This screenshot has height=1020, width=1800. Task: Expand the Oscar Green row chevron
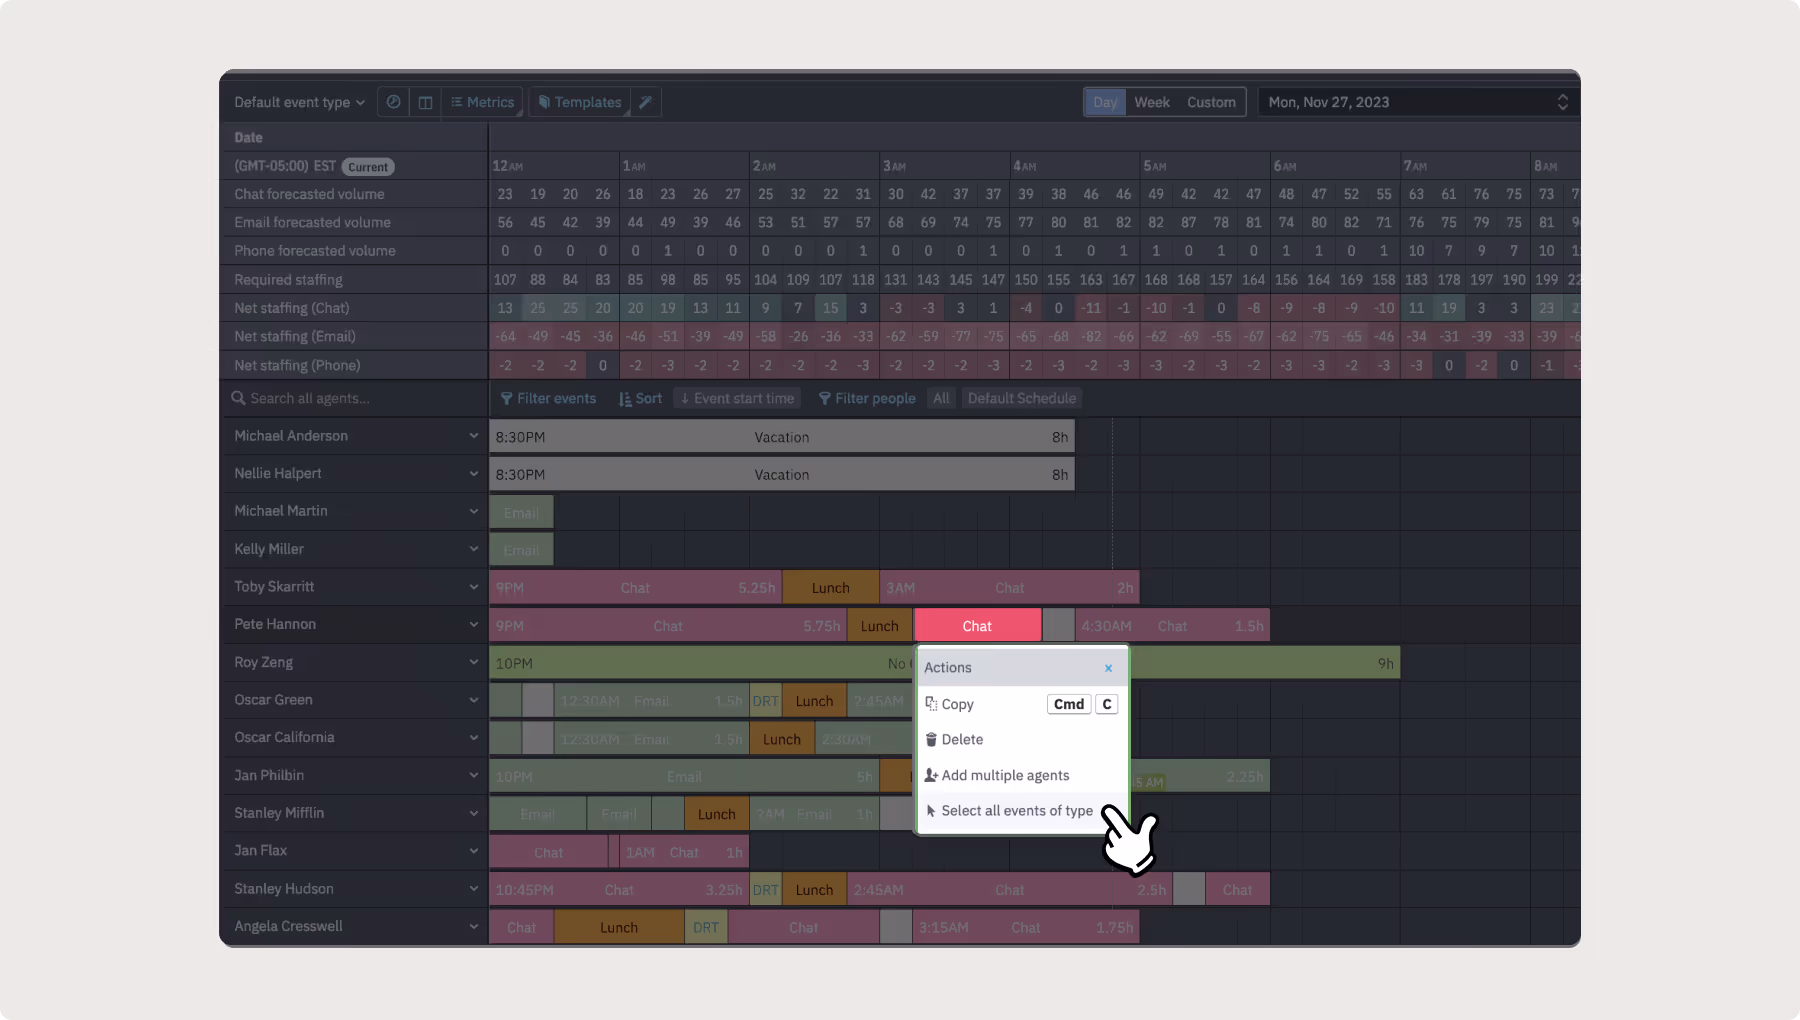(474, 700)
